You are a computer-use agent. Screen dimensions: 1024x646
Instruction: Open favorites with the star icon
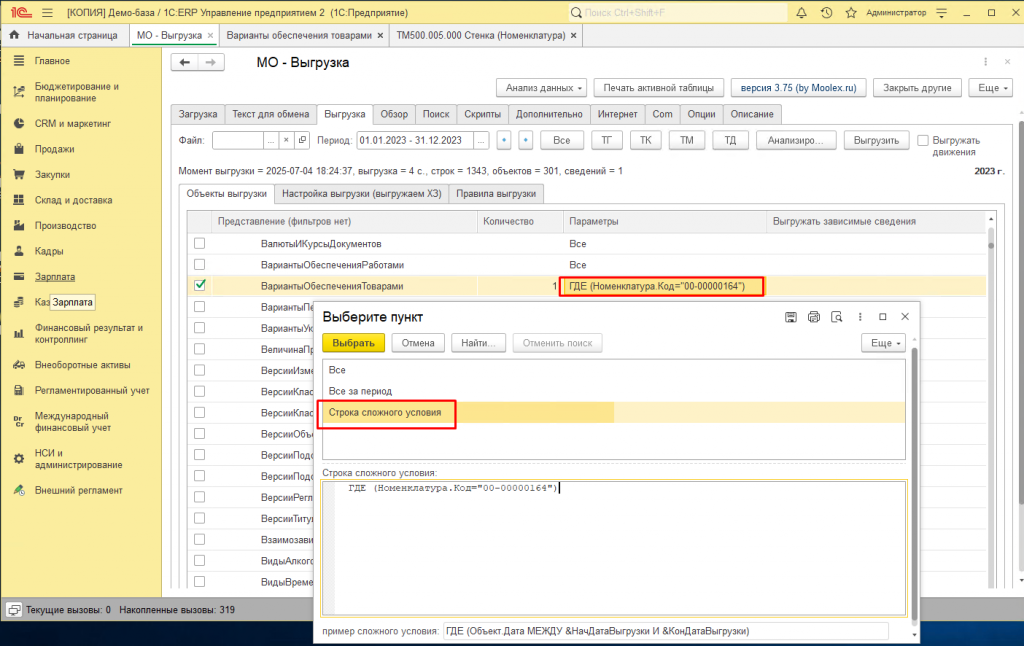point(851,12)
